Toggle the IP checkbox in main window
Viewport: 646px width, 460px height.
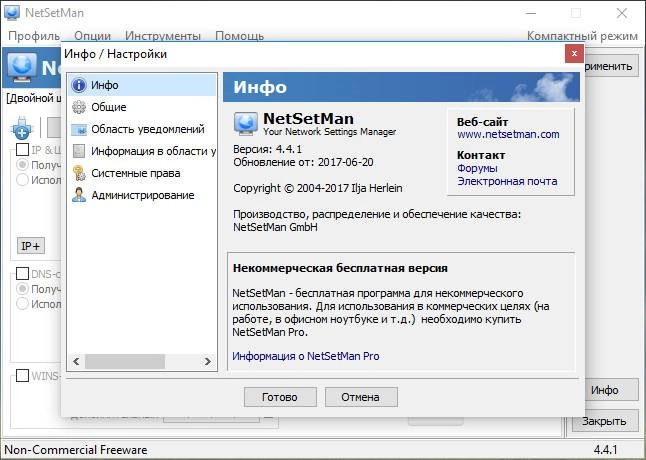22,149
